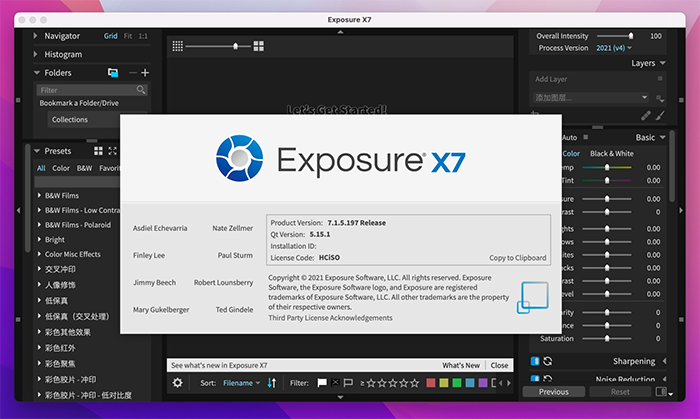Close the what's new notification bar
Image resolution: width=700 pixels, height=419 pixels.
[x=499, y=365]
